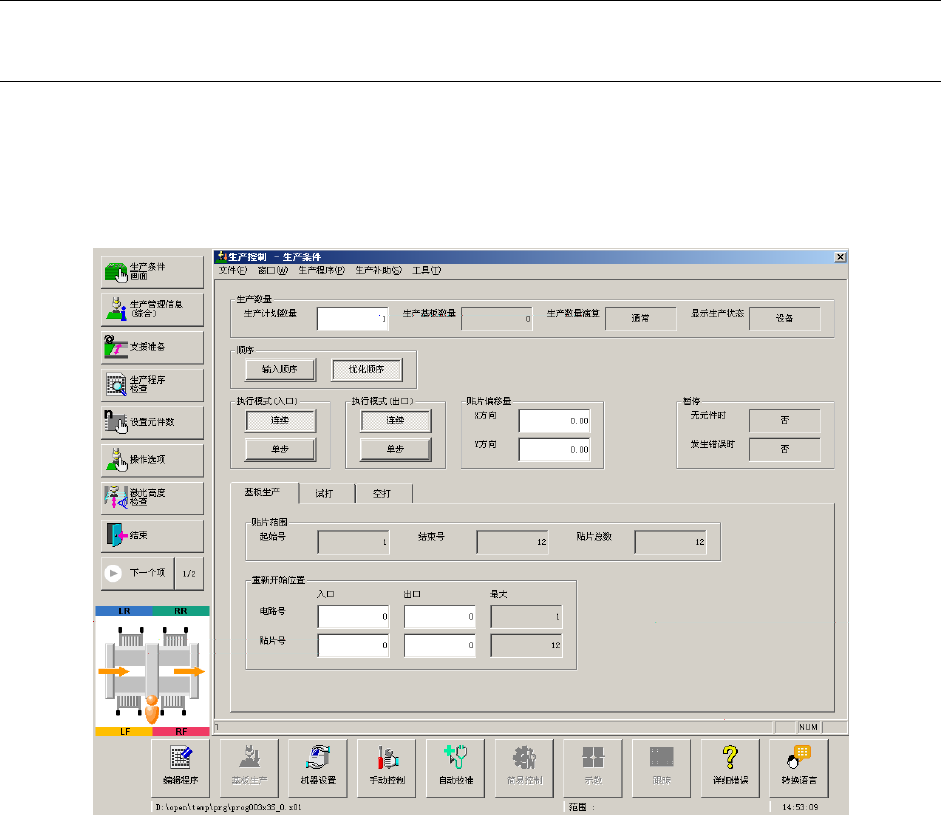The height and width of the screenshot is (815, 941).
Task: Click the 贴片号 入口 input field
Action: [x=353, y=645]
